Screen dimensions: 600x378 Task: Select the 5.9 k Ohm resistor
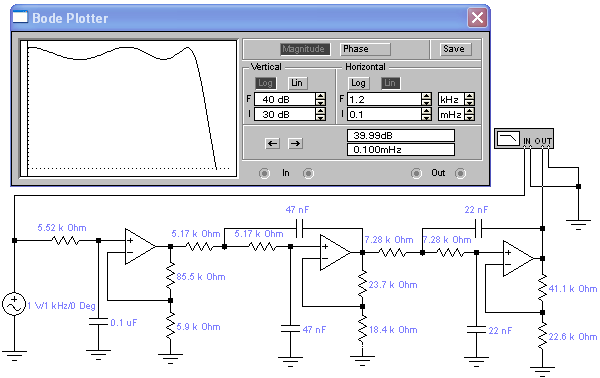pos(171,326)
